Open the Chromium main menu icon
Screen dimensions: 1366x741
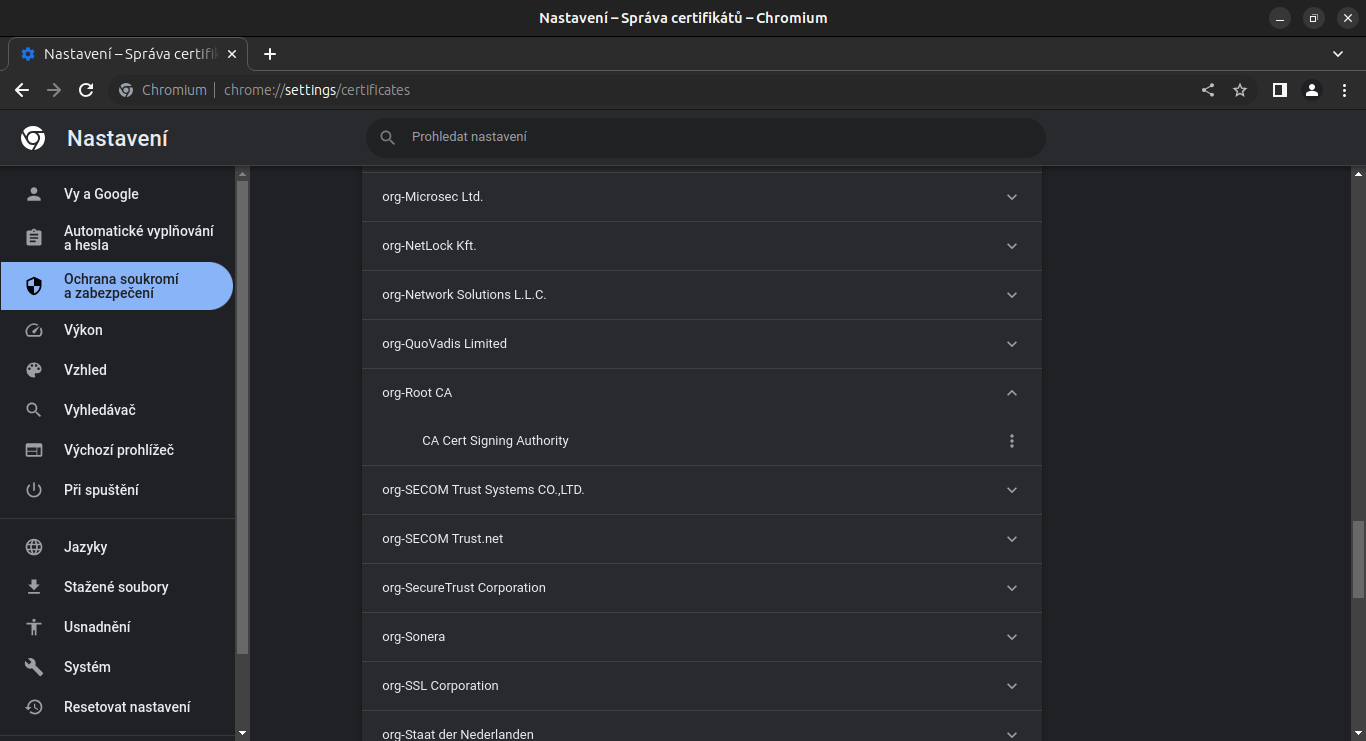[x=1343, y=90]
